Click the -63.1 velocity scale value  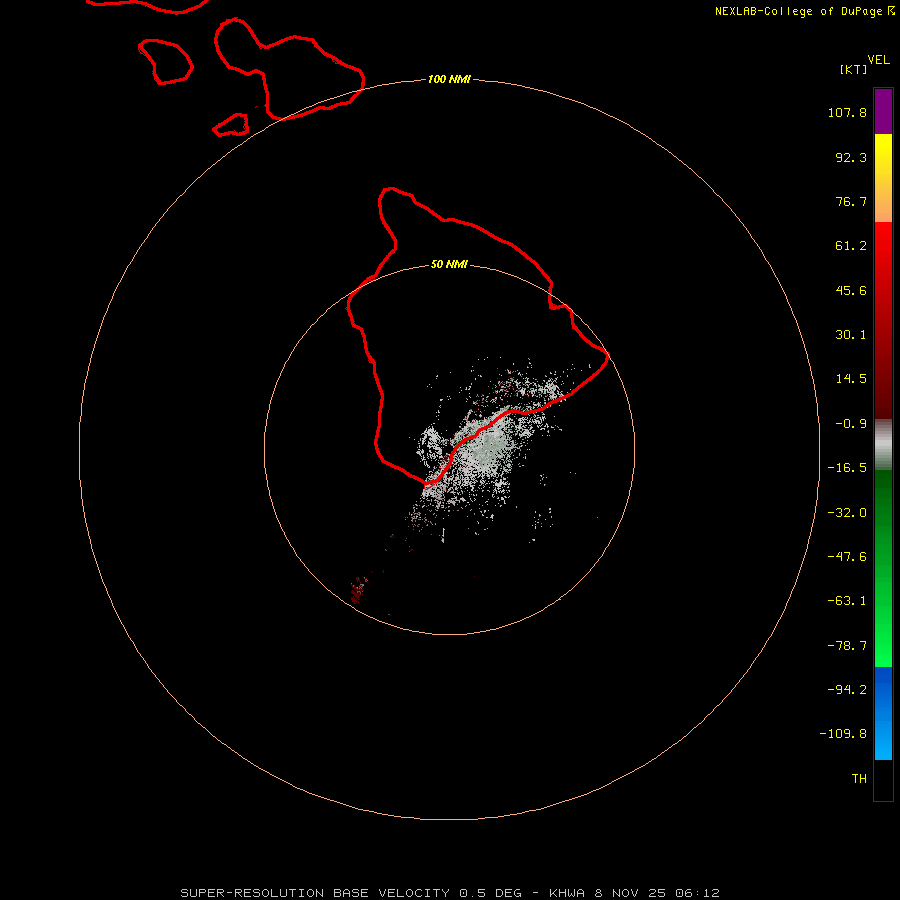click(847, 601)
